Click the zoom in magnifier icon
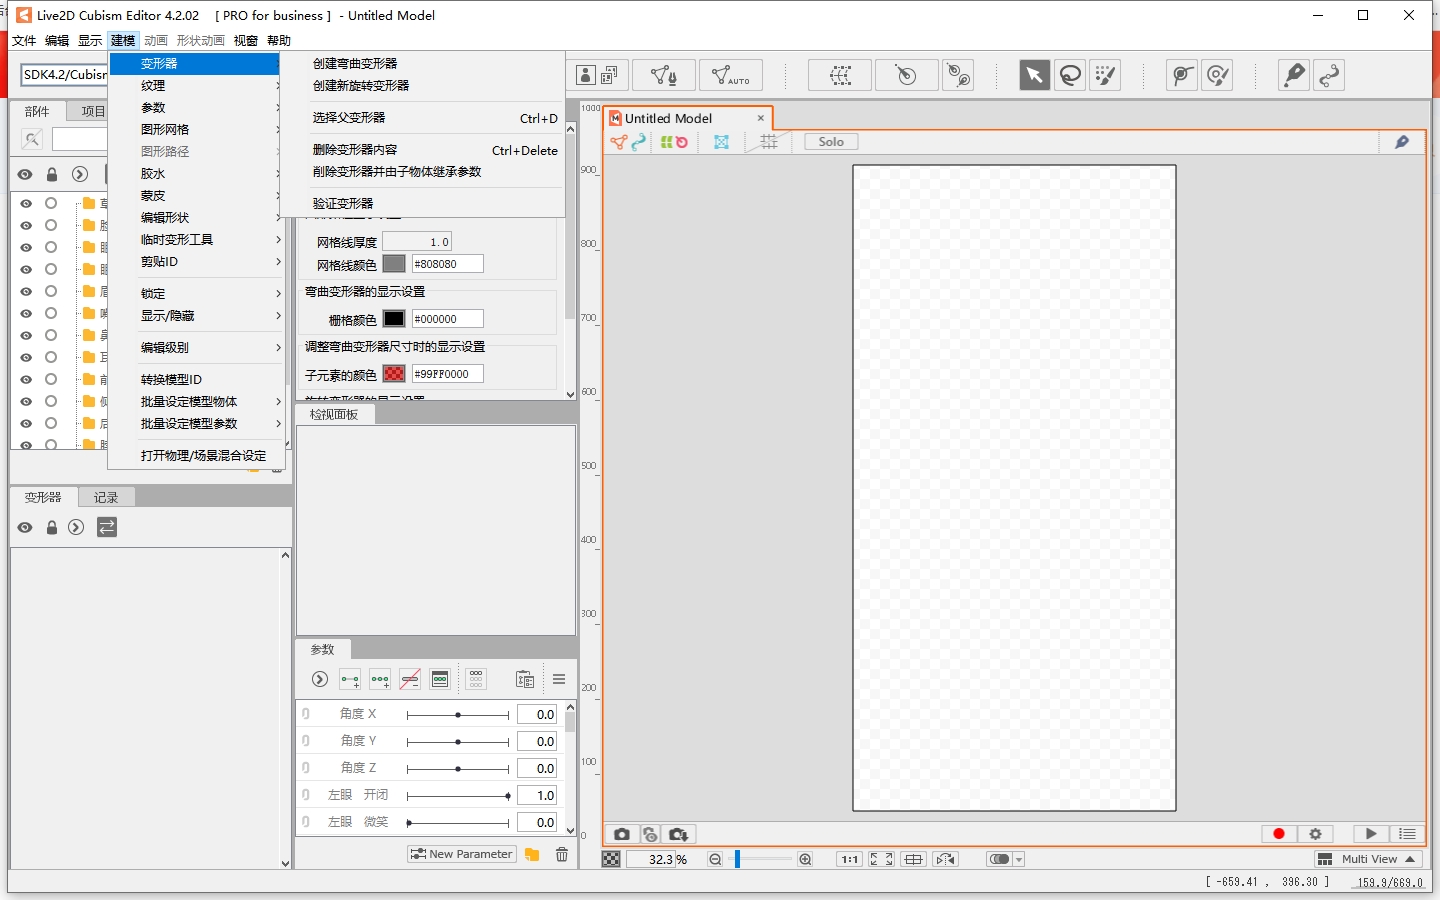The image size is (1440, 900). point(805,859)
